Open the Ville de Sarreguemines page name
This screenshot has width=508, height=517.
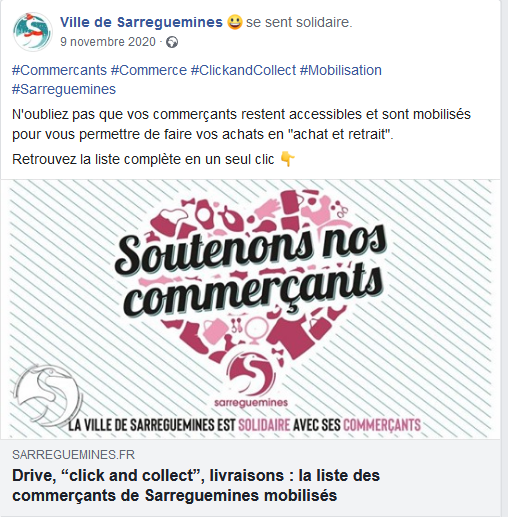point(141,22)
